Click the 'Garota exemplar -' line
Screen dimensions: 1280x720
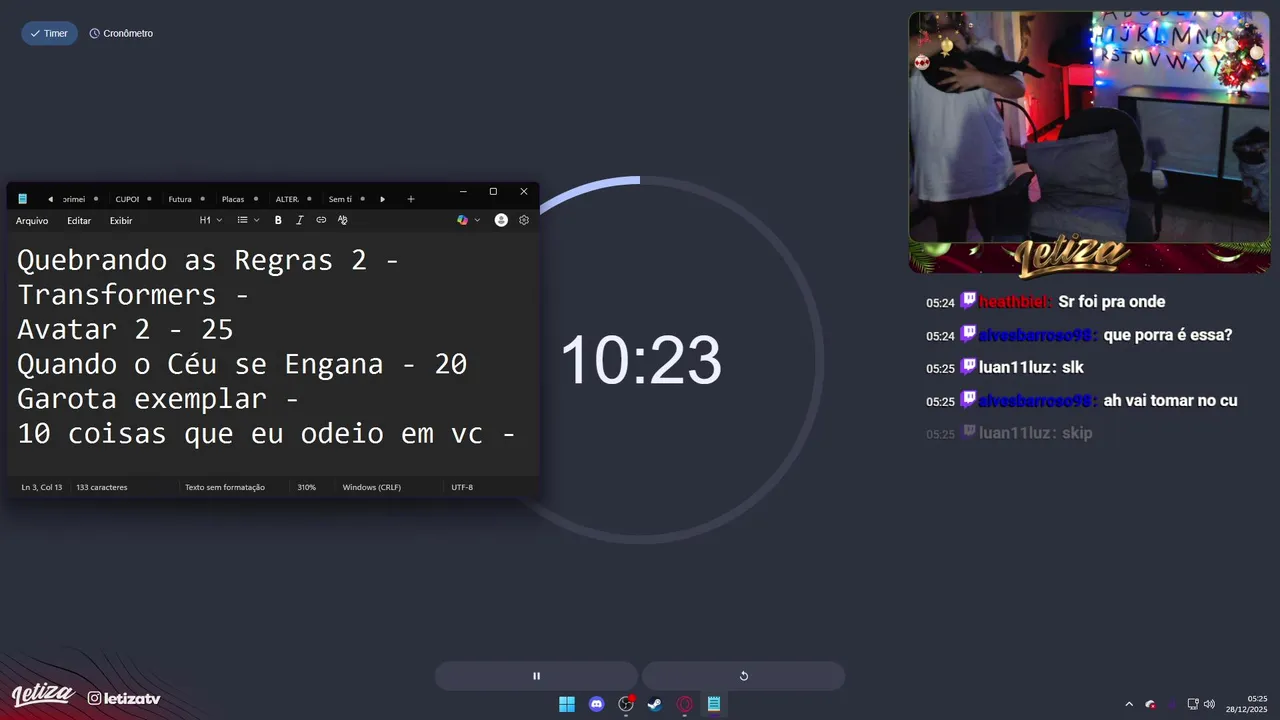158,399
